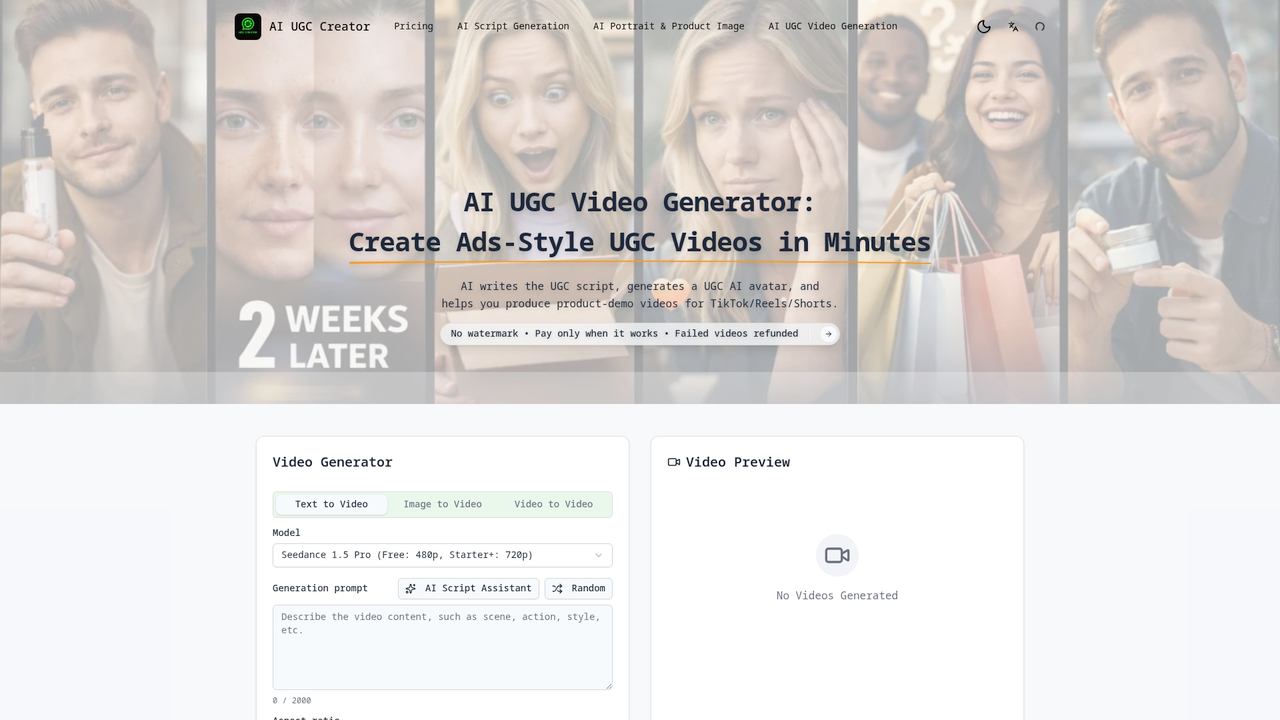Navigate to AI Portrait & Product Image
Image resolution: width=1280 pixels, height=720 pixels.
668,26
